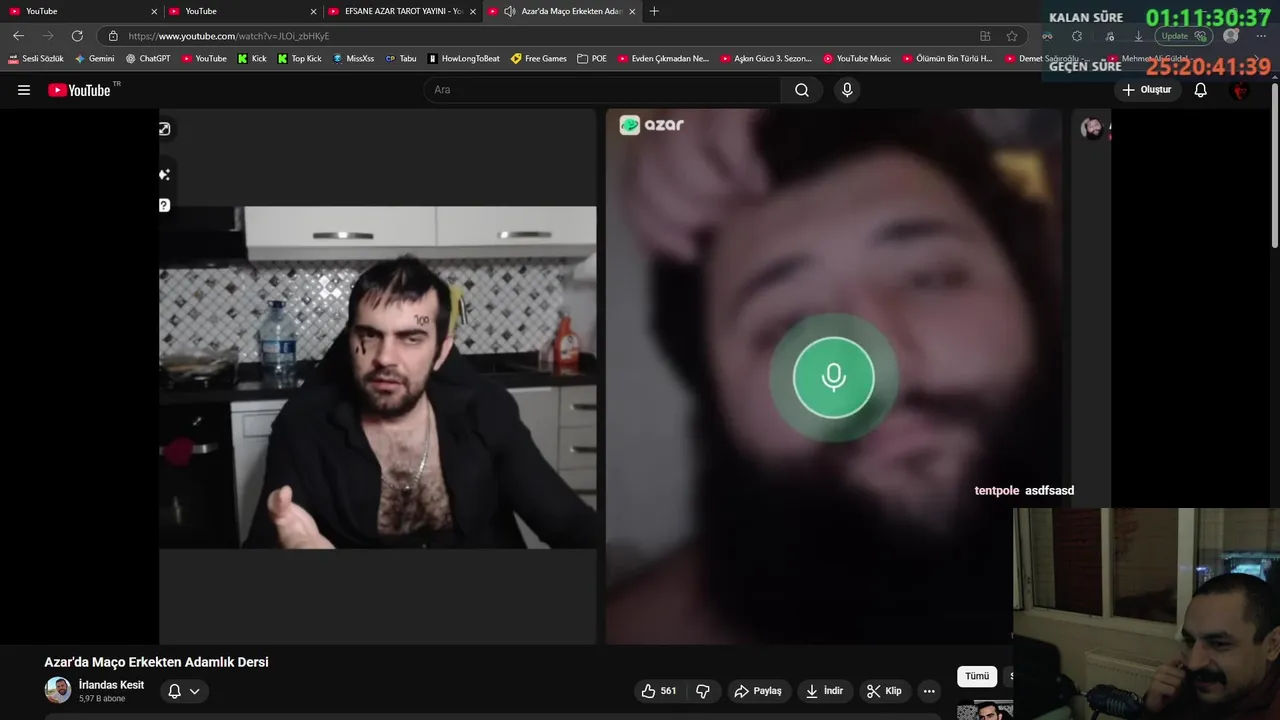Like the video with thumbs up
This screenshot has height=720, width=1280.
[x=659, y=691]
